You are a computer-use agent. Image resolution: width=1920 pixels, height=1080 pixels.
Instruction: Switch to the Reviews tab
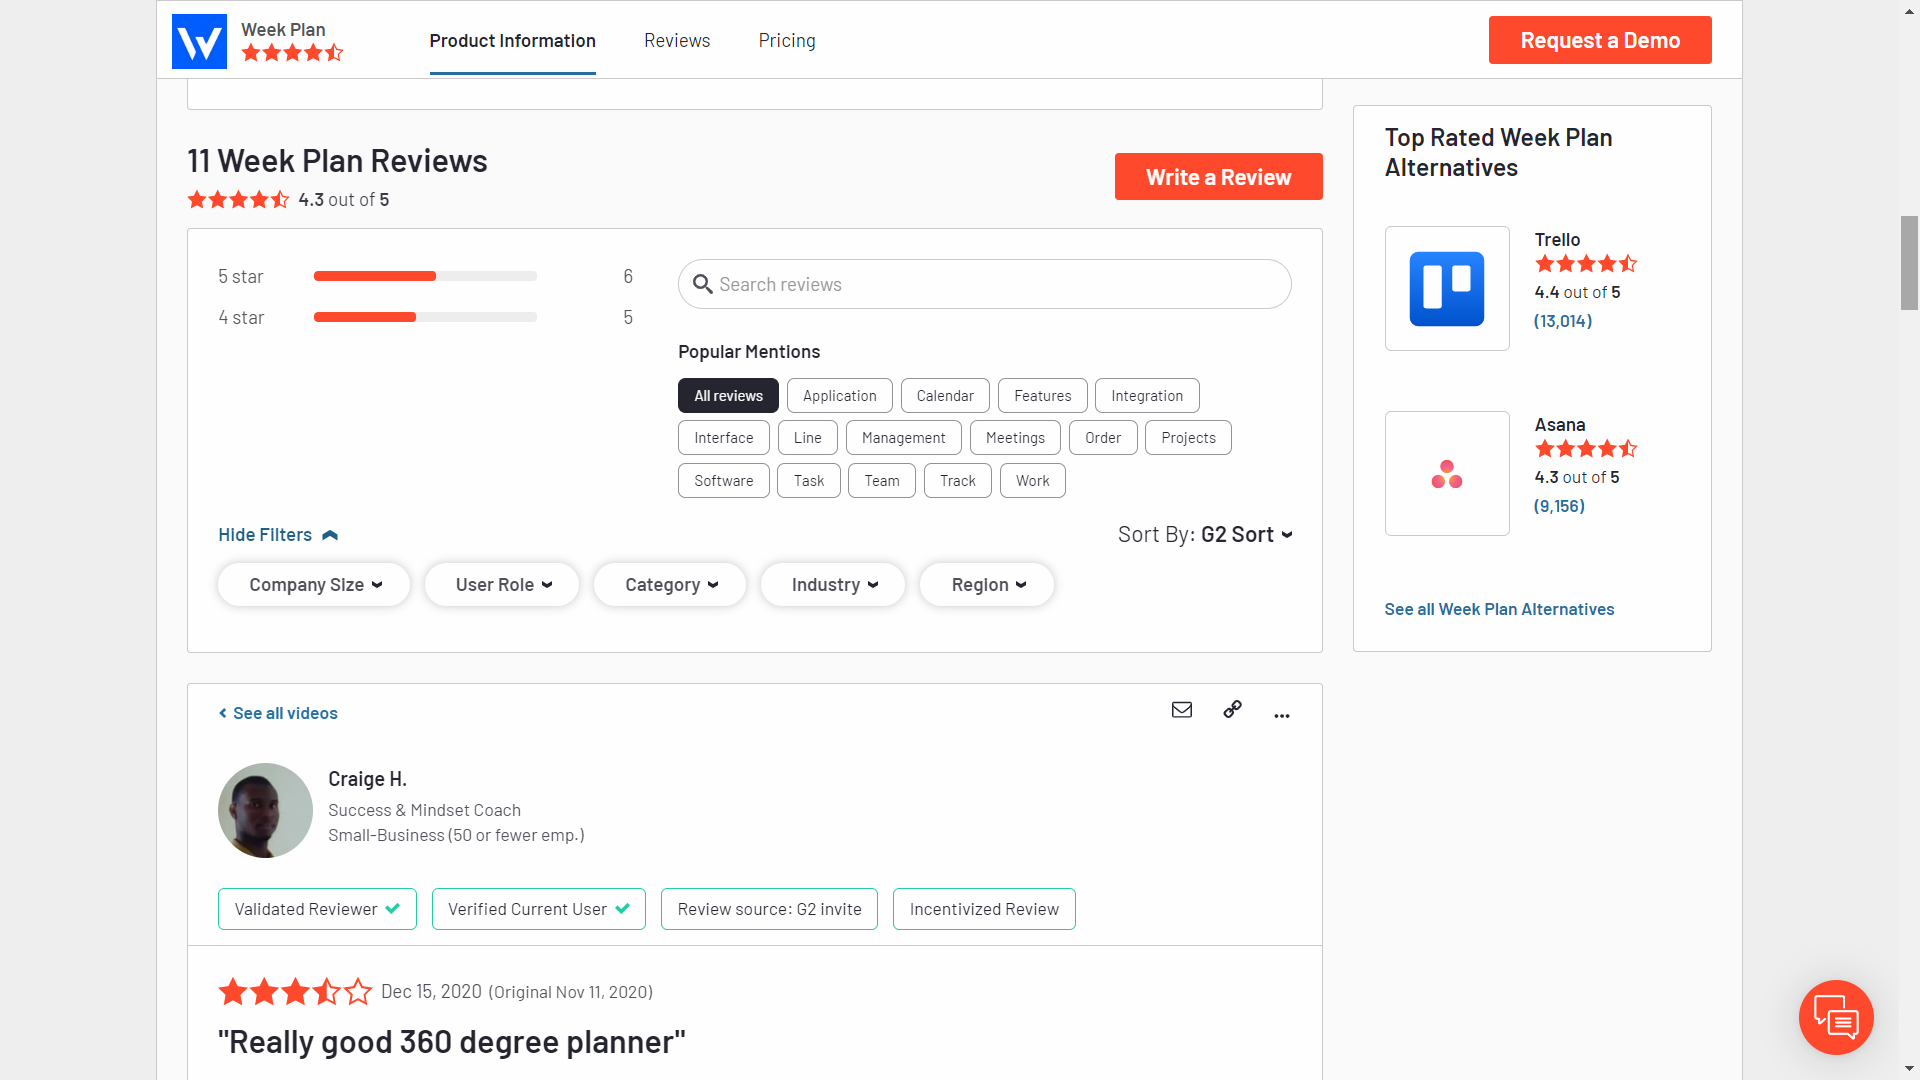677,41
